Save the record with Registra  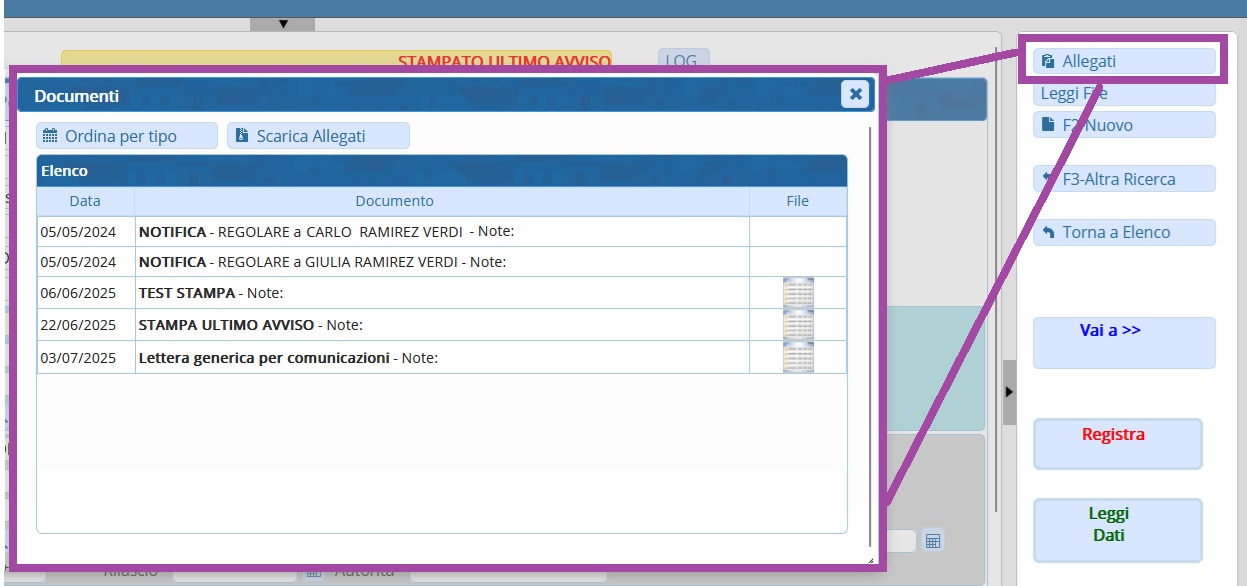pos(1116,443)
